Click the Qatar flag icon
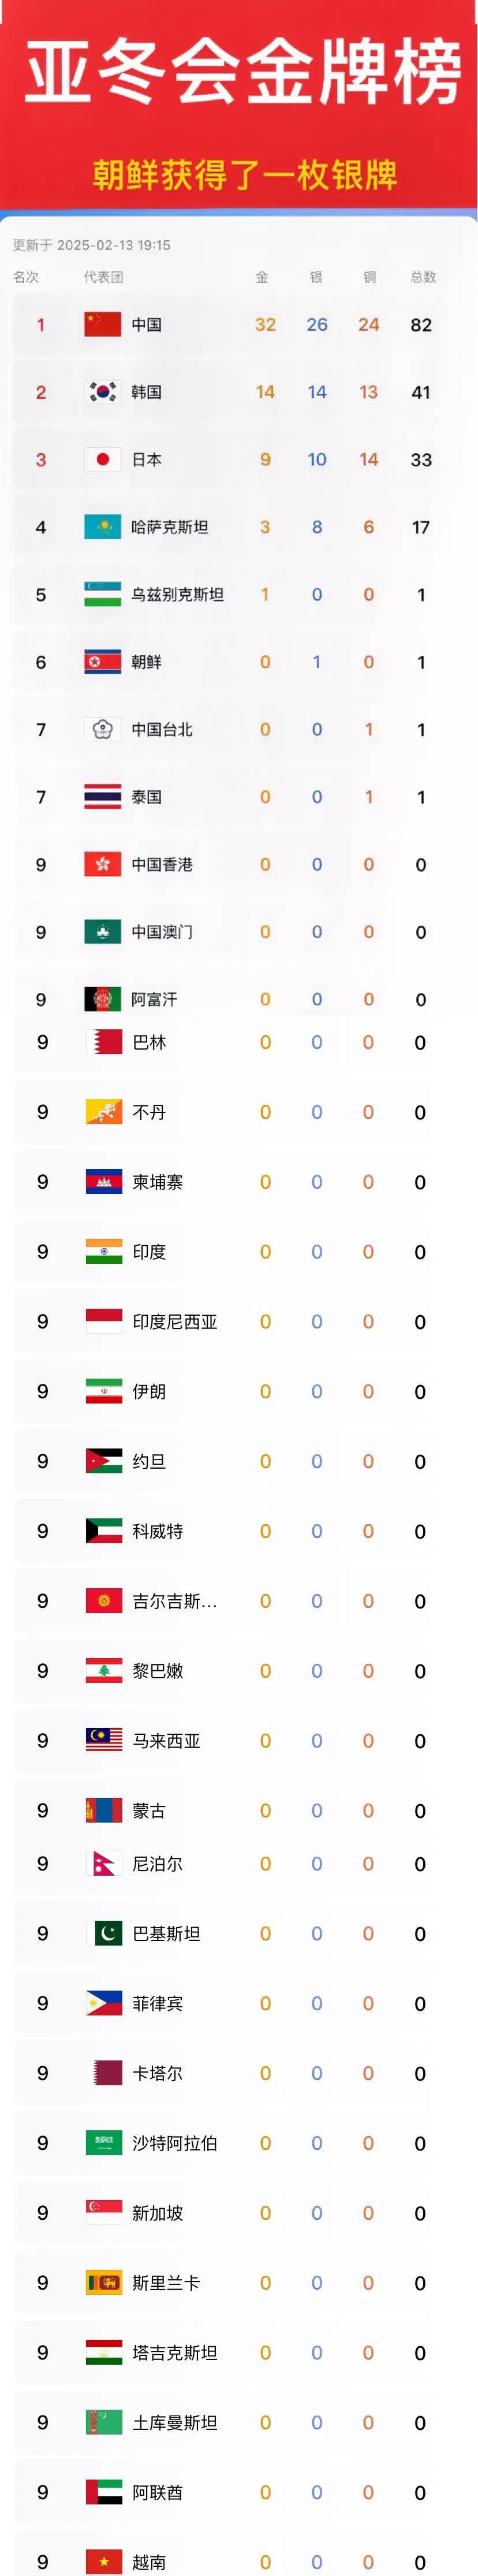The width and height of the screenshot is (478, 2576). 103,2073
